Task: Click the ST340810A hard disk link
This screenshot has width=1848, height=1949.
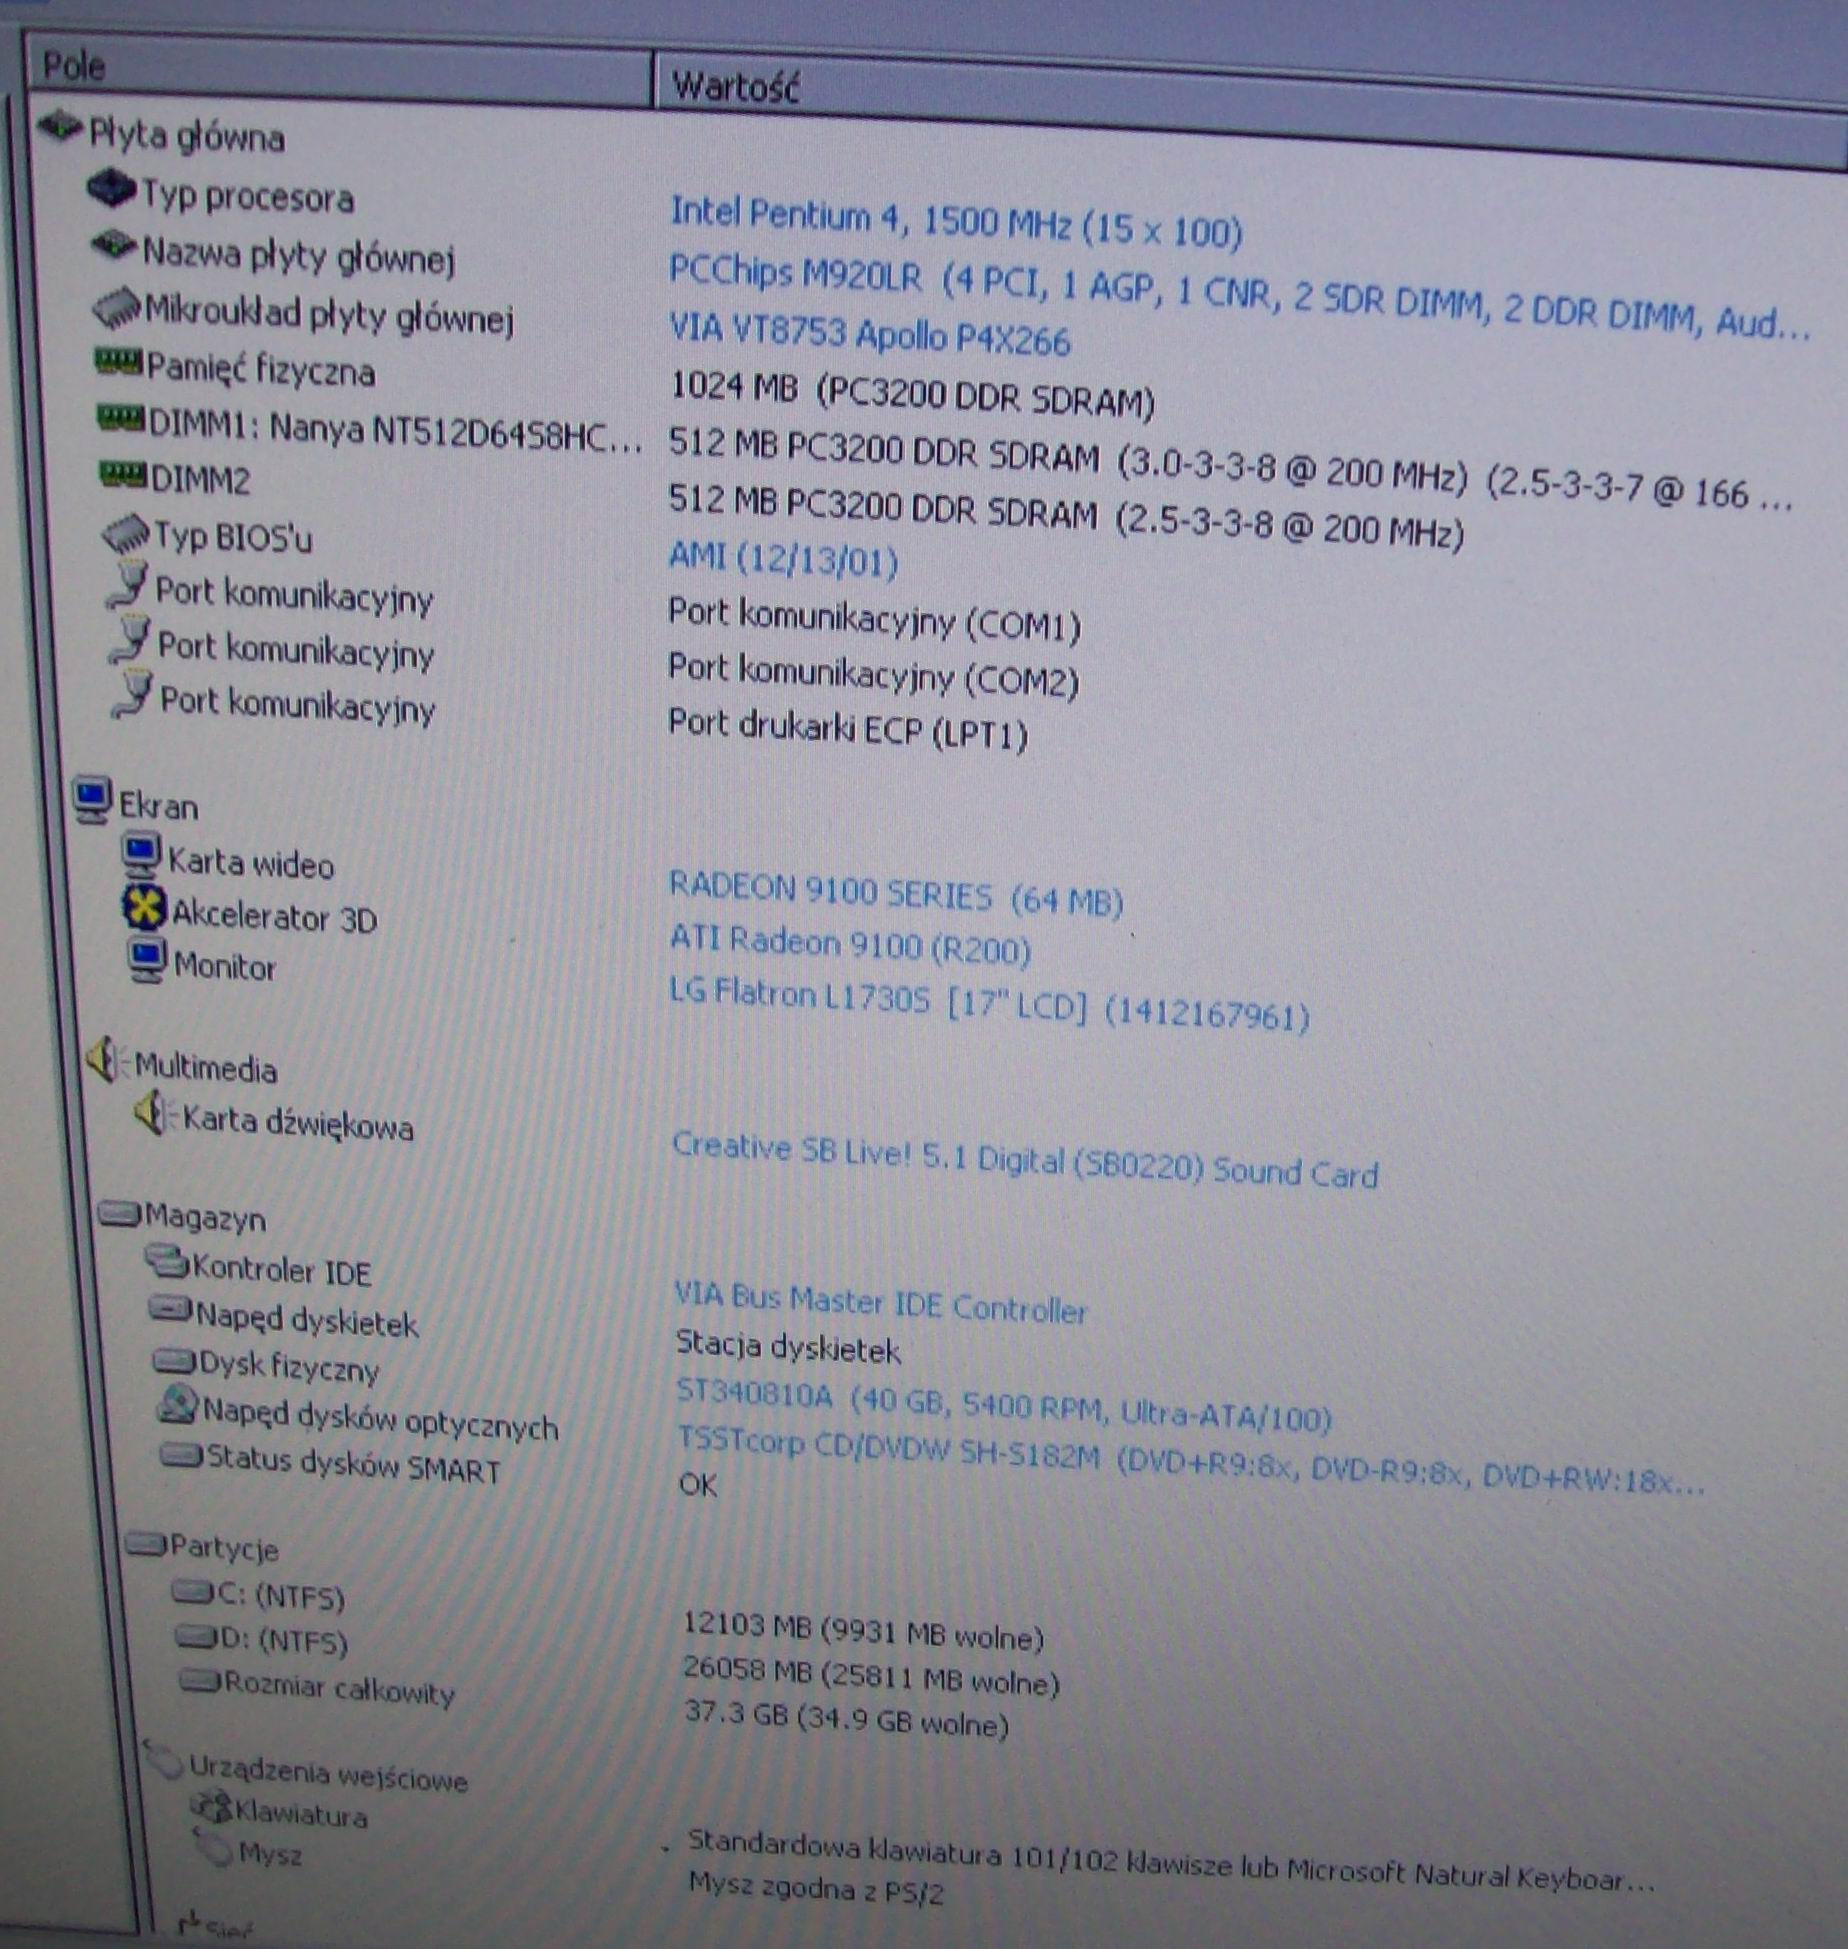Action: [x=1004, y=1403]
